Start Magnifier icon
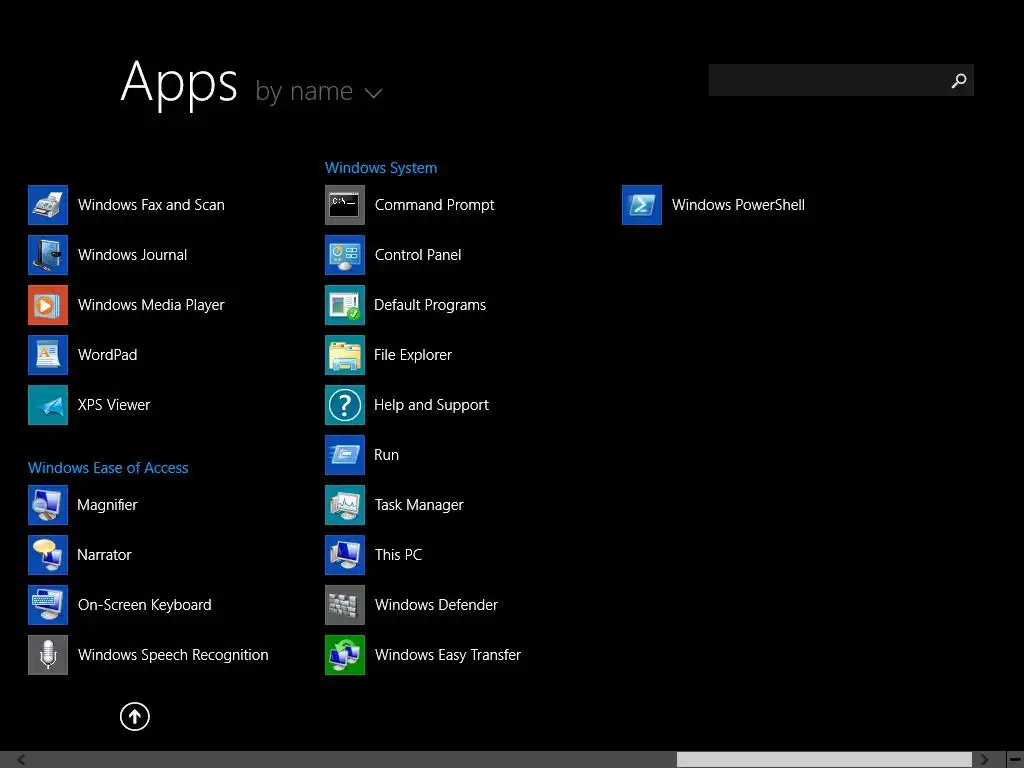Screen dimensions: 1024x768 [x=48, y=505]
